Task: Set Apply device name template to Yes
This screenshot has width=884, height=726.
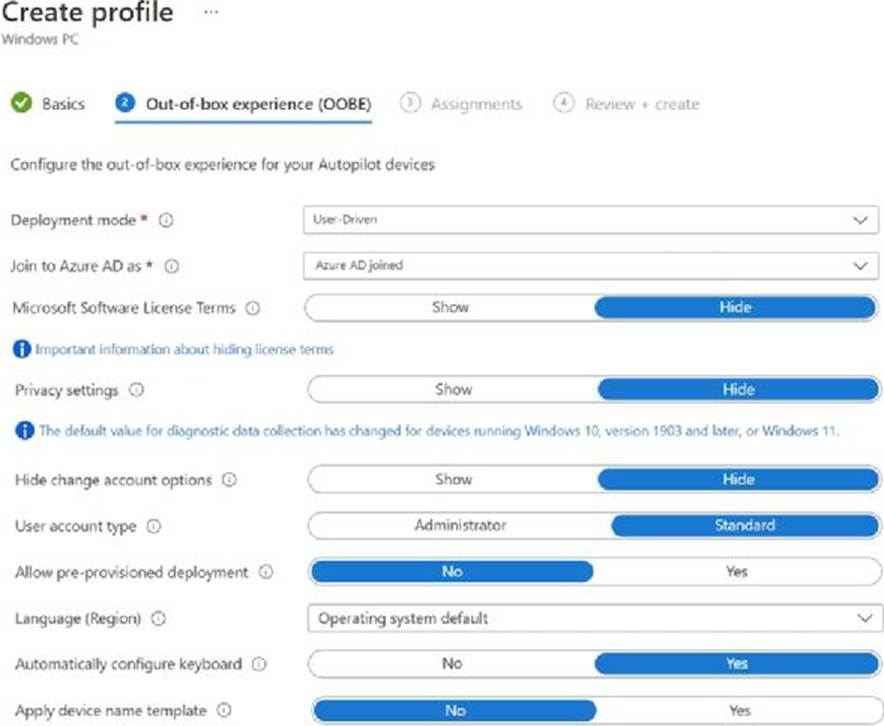Action: [x=738, y=710]
